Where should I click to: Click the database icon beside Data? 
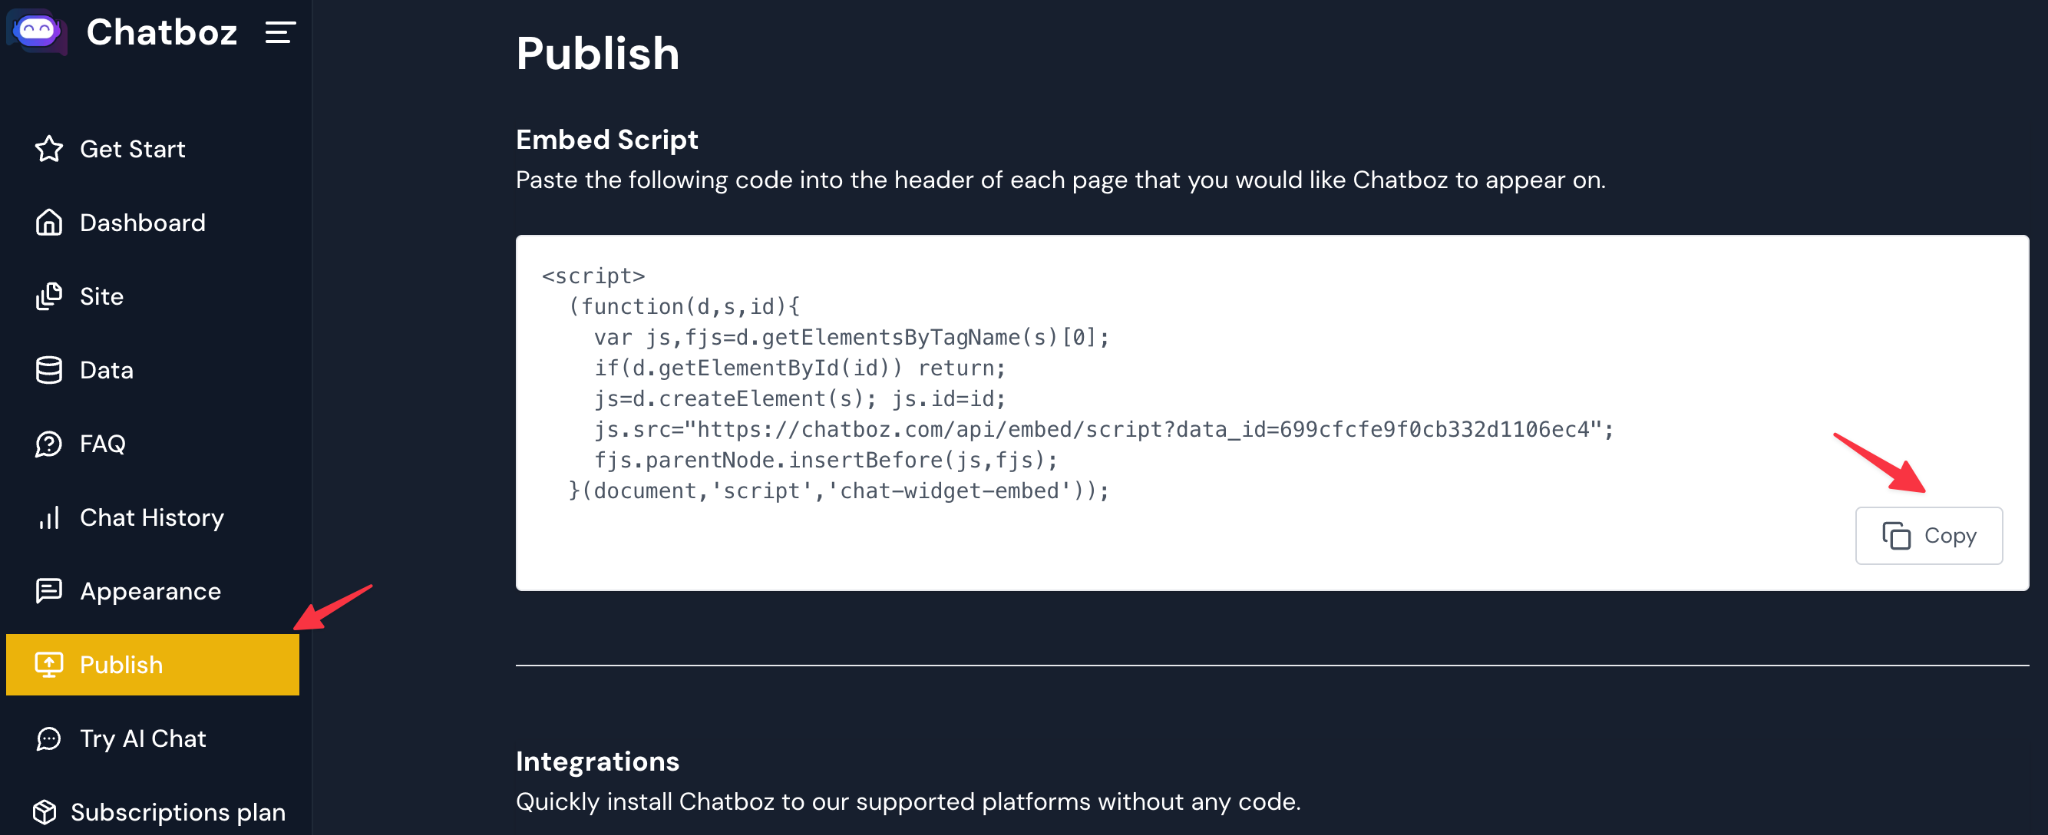coord(49,371)
